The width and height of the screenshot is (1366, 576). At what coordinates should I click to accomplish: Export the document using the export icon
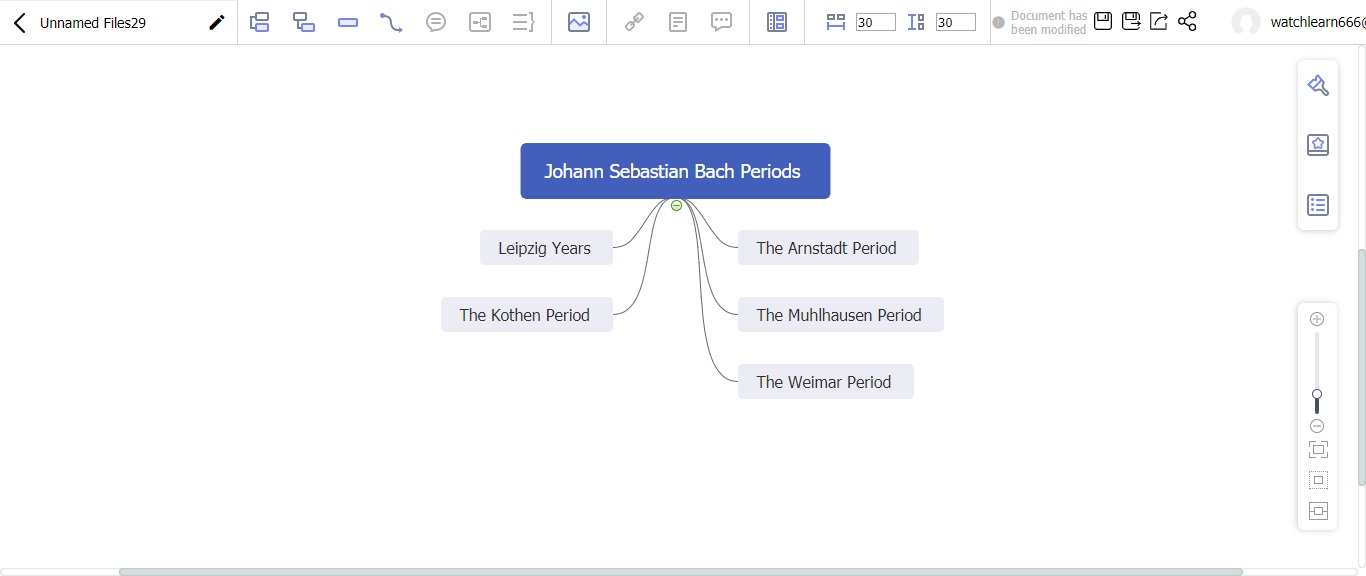pyautogui.click(x=1159, y=21)
